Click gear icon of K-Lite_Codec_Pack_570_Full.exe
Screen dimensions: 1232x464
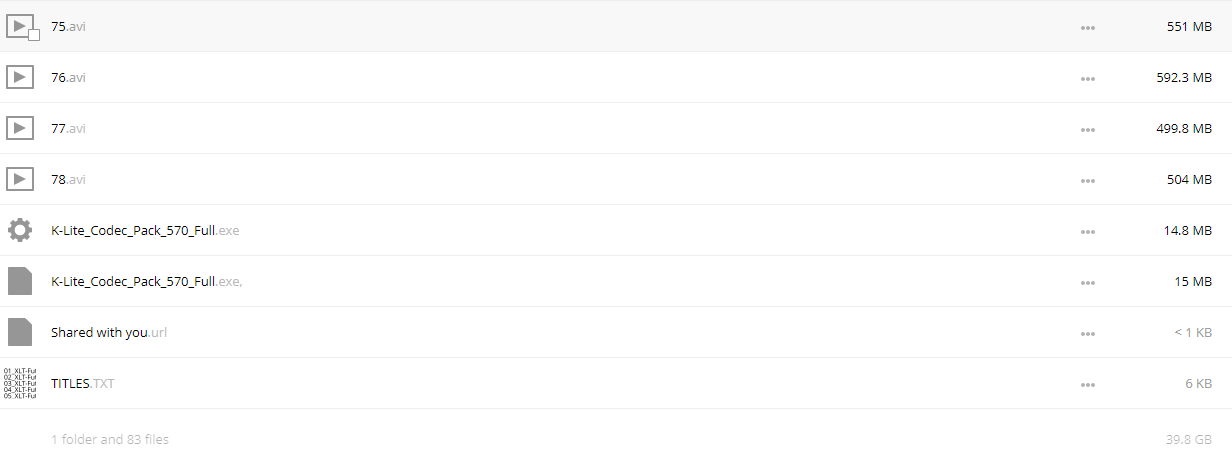[20, 230]
